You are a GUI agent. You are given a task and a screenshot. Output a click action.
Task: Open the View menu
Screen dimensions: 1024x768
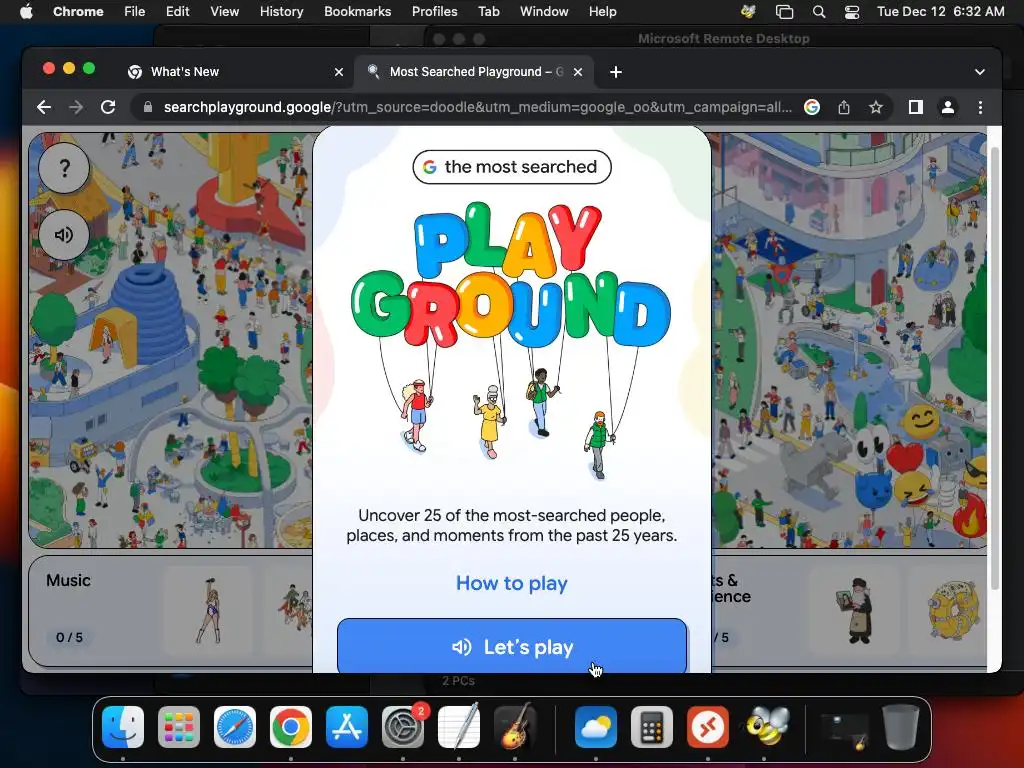(x=224, y=11)
